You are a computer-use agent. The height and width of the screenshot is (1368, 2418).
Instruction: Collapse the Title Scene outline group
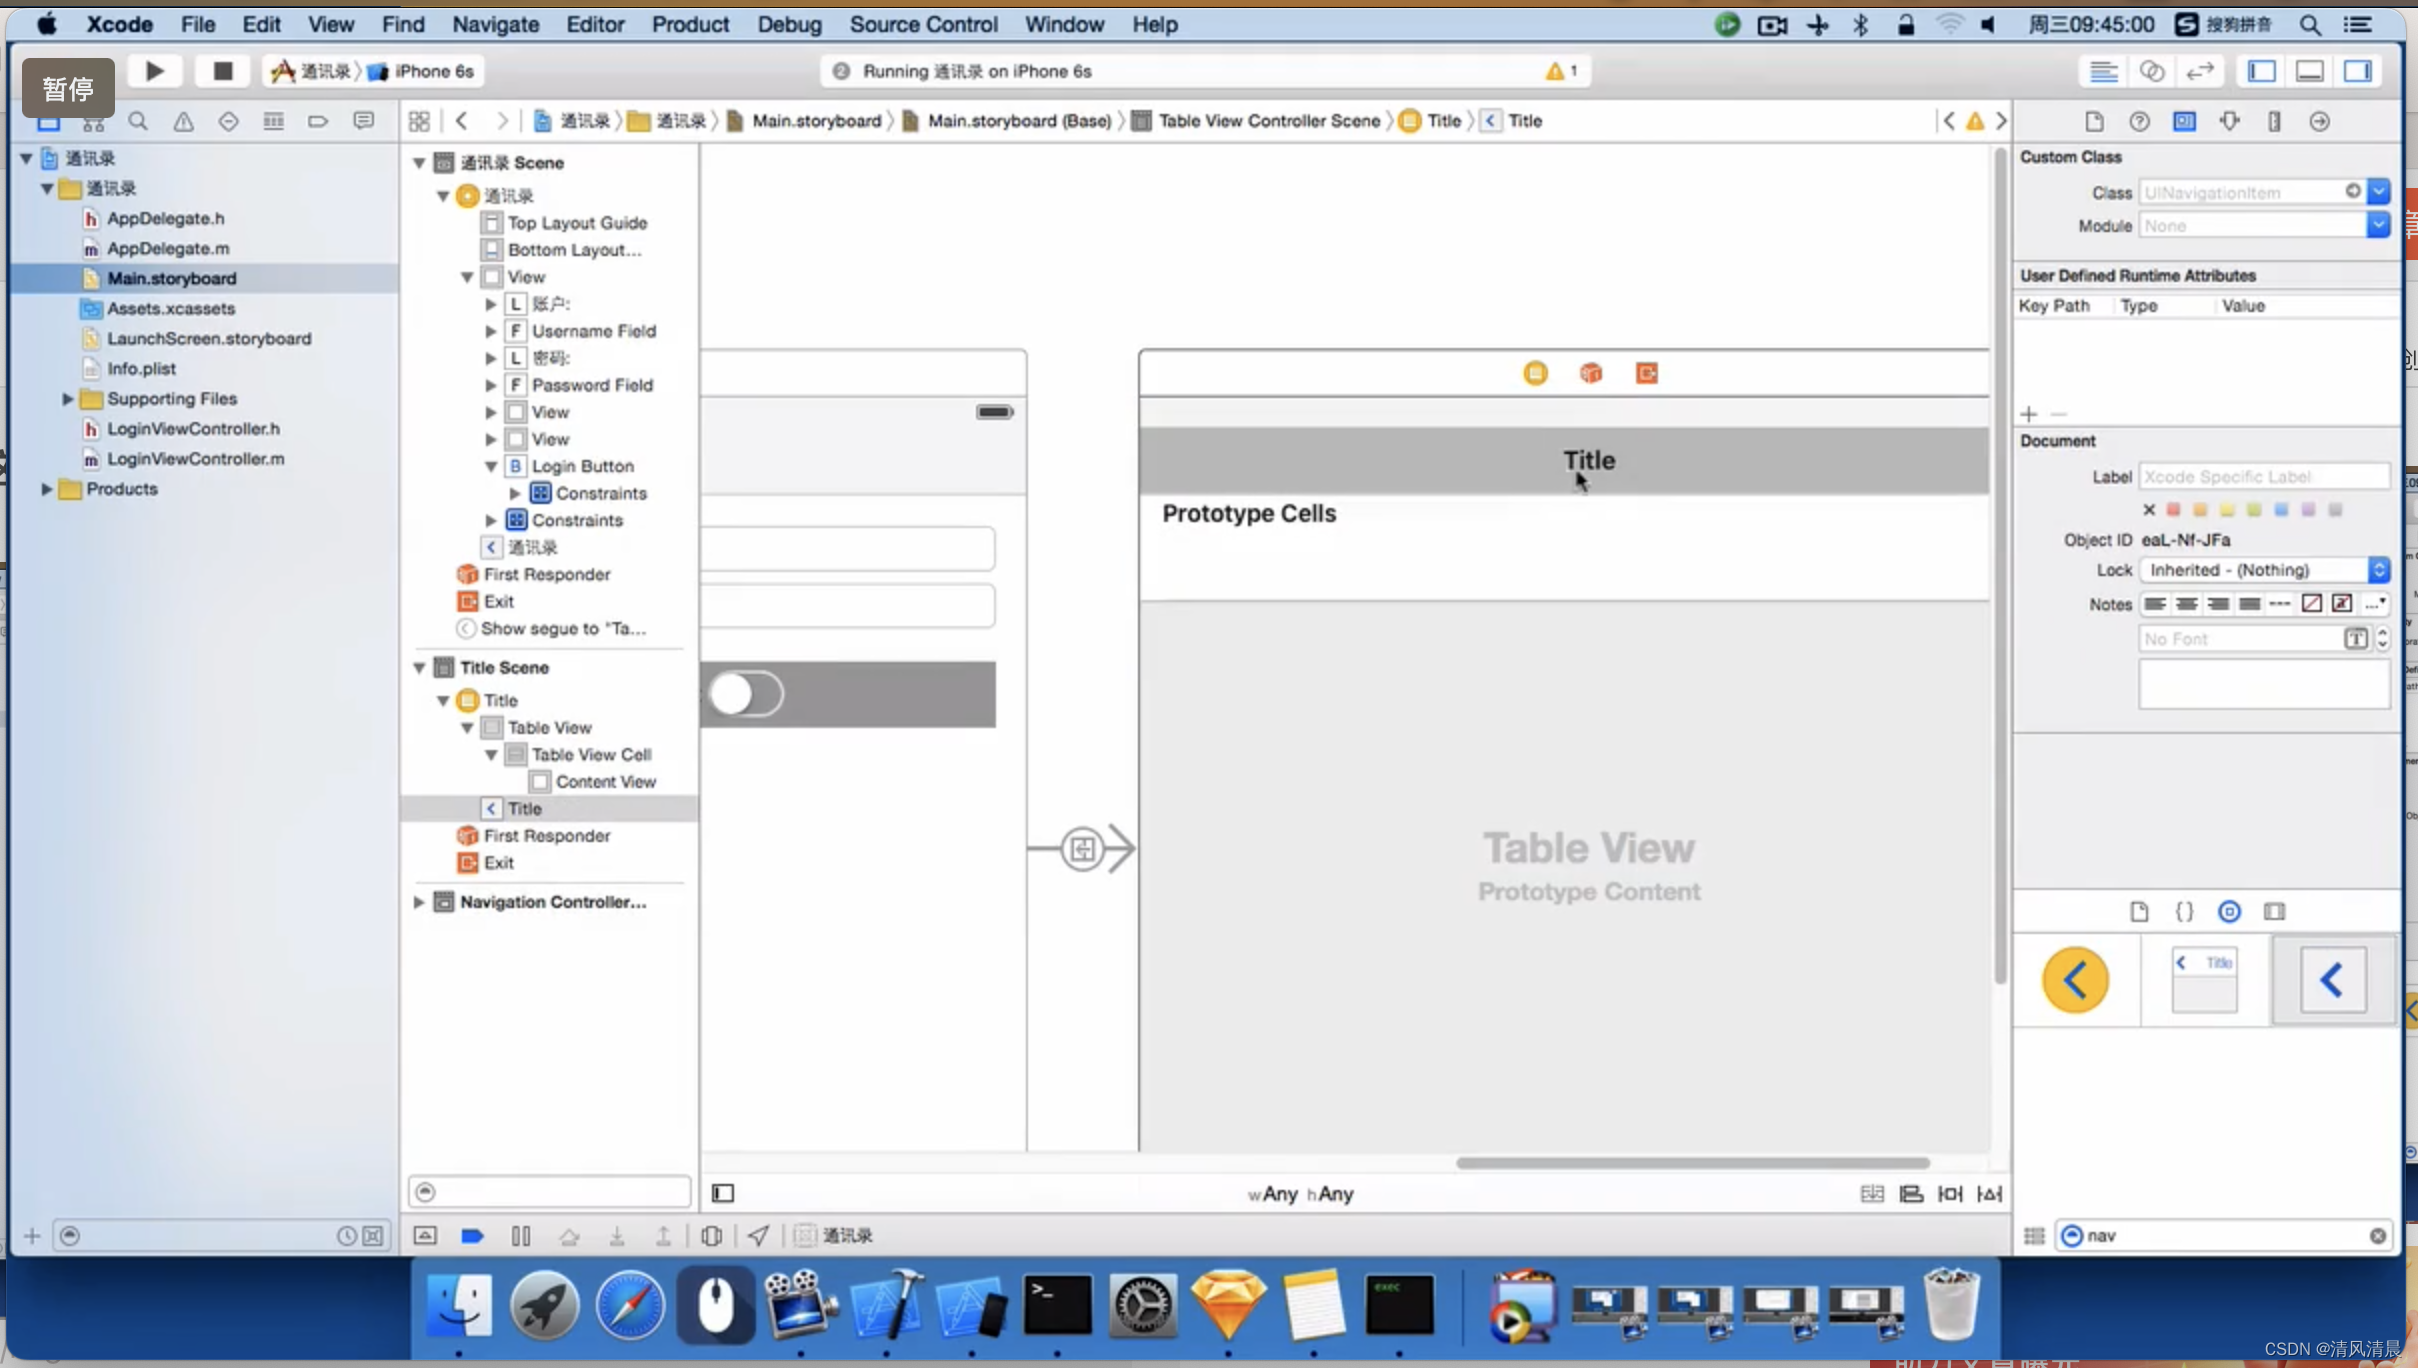click(419, 667)
